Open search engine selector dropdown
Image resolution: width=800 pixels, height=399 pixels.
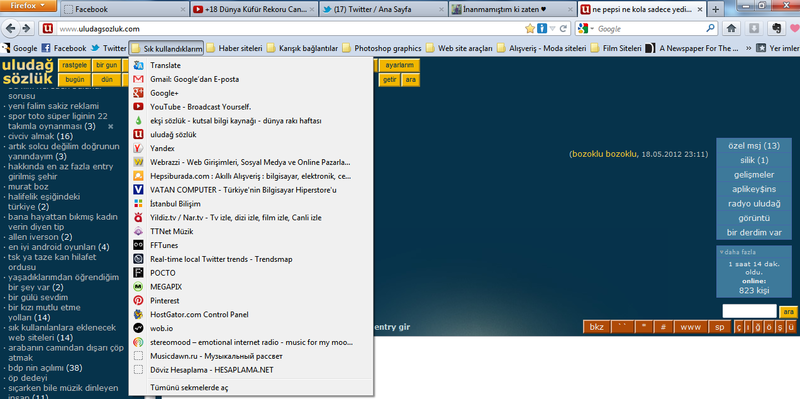tap(586, 29)
